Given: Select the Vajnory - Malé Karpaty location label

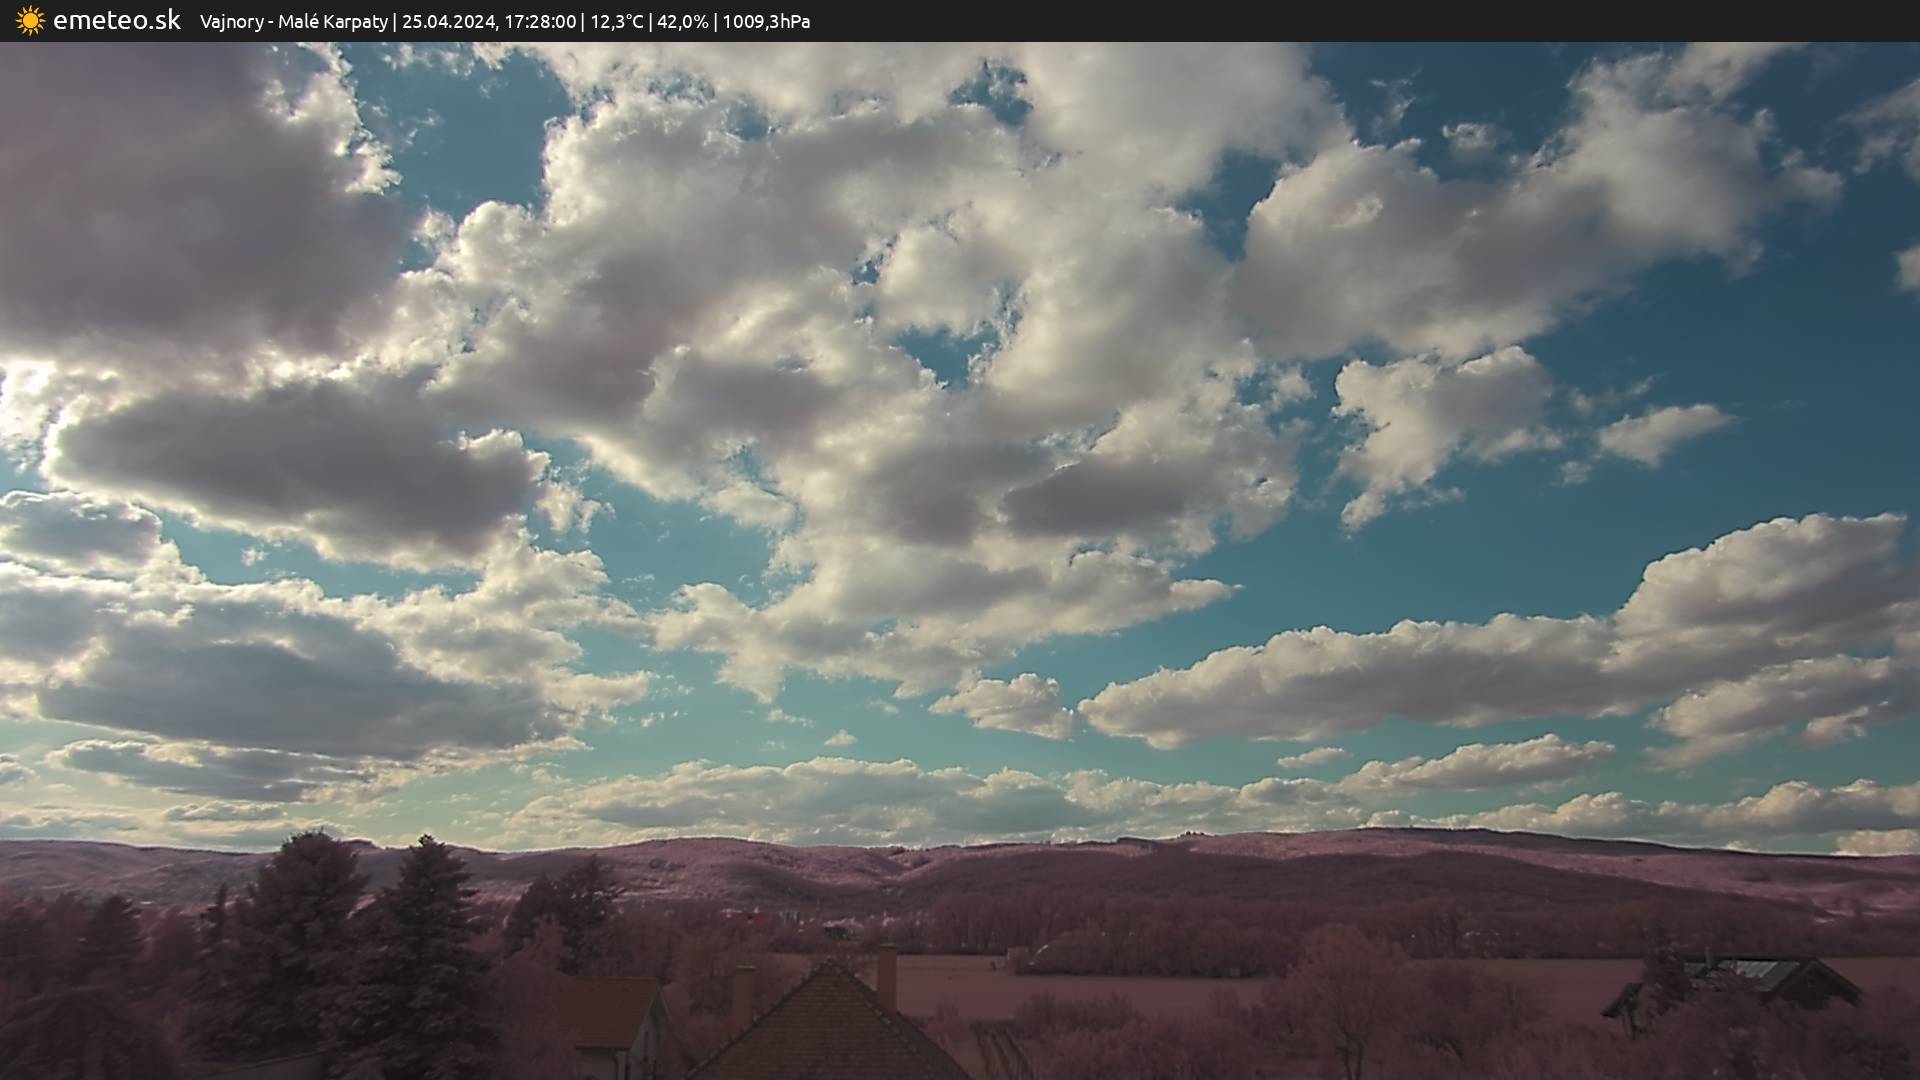Looking at the screenshot, I should (293, 21).
